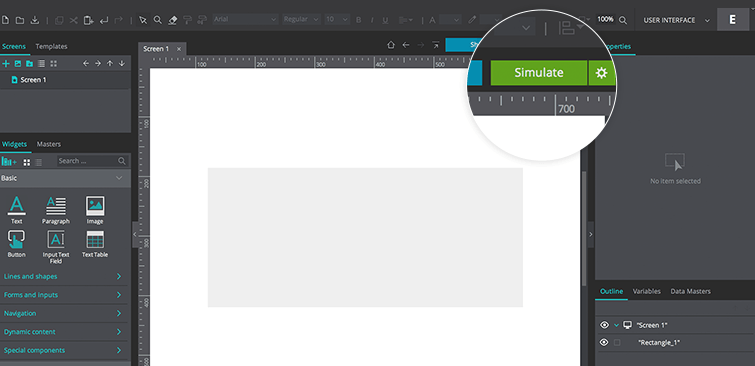Tick the checkbox beside Rectangle_1
This screenshot has width=755, height=366.
(617, 343)
